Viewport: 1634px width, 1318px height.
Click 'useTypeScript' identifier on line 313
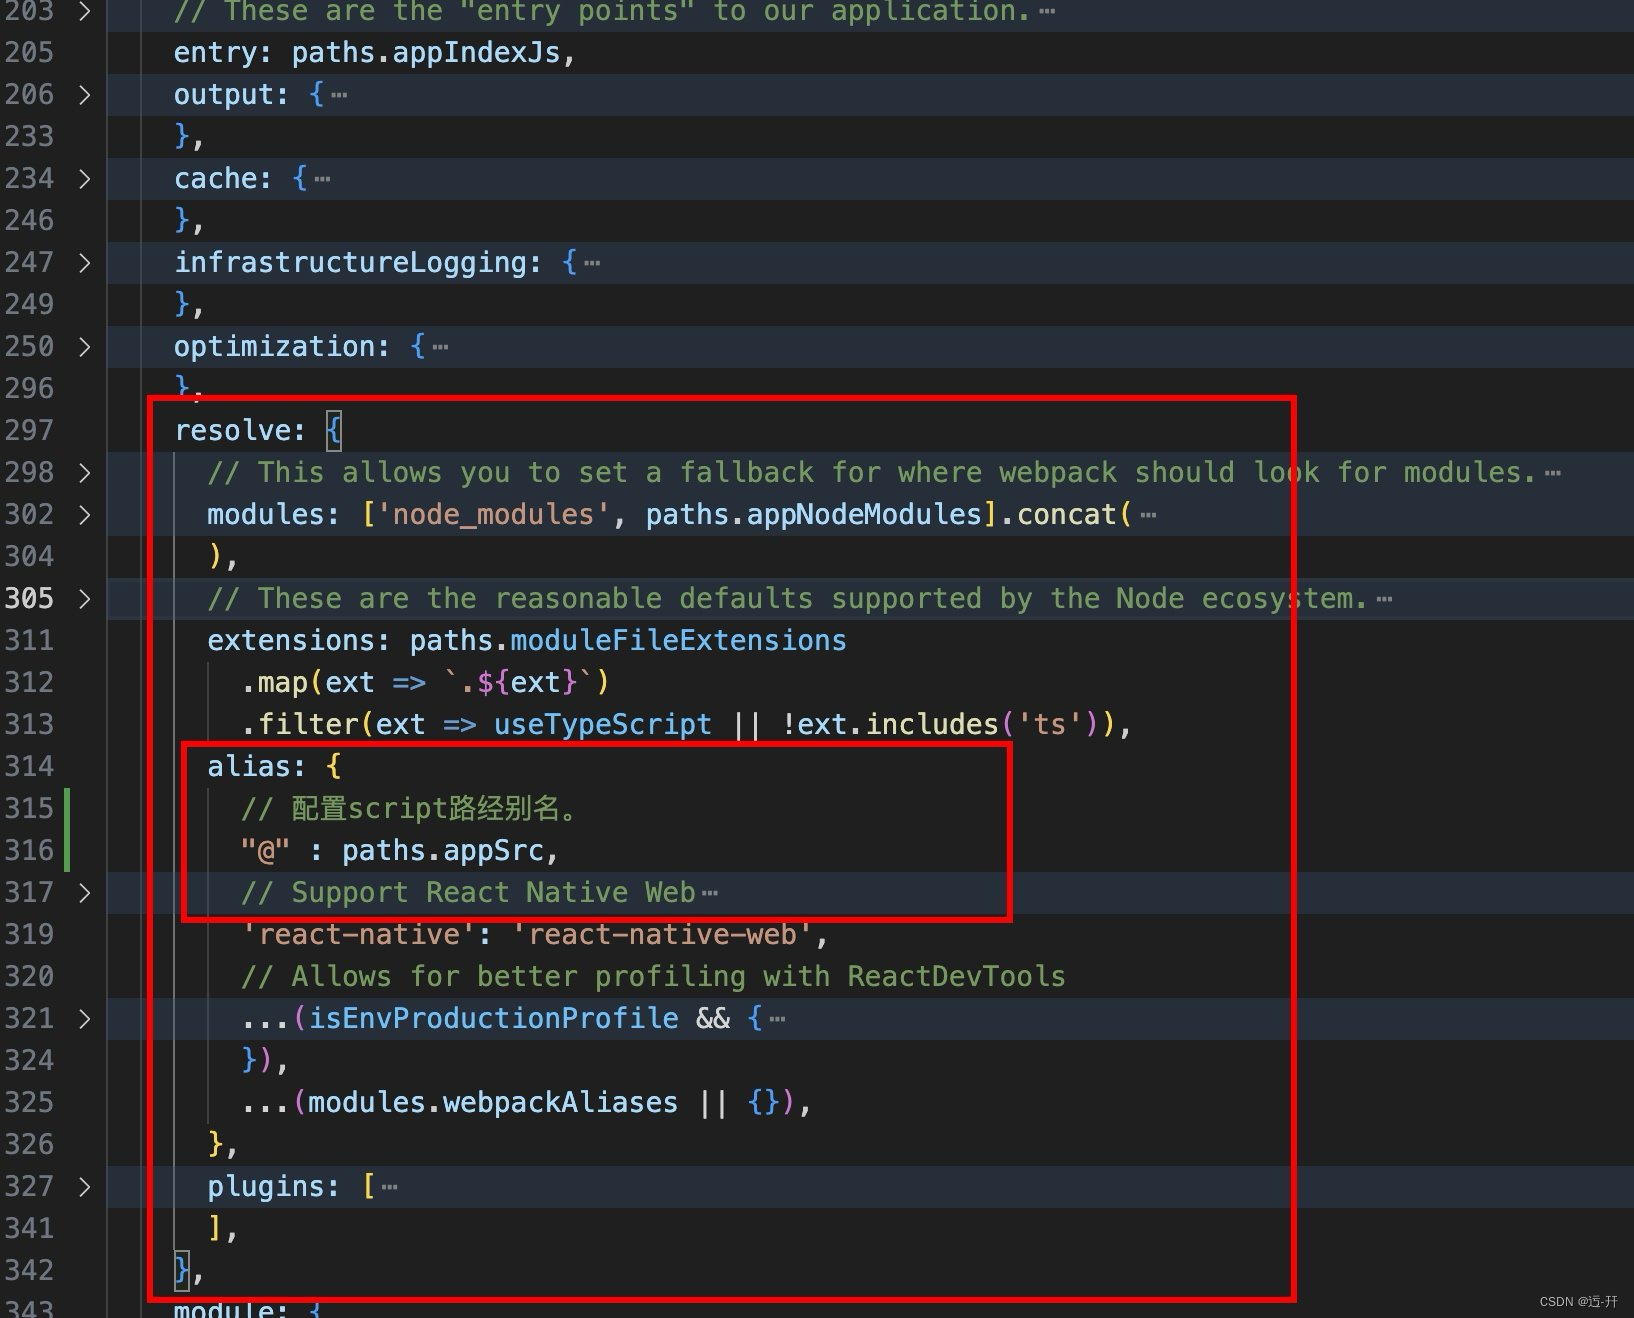point(603,725)
